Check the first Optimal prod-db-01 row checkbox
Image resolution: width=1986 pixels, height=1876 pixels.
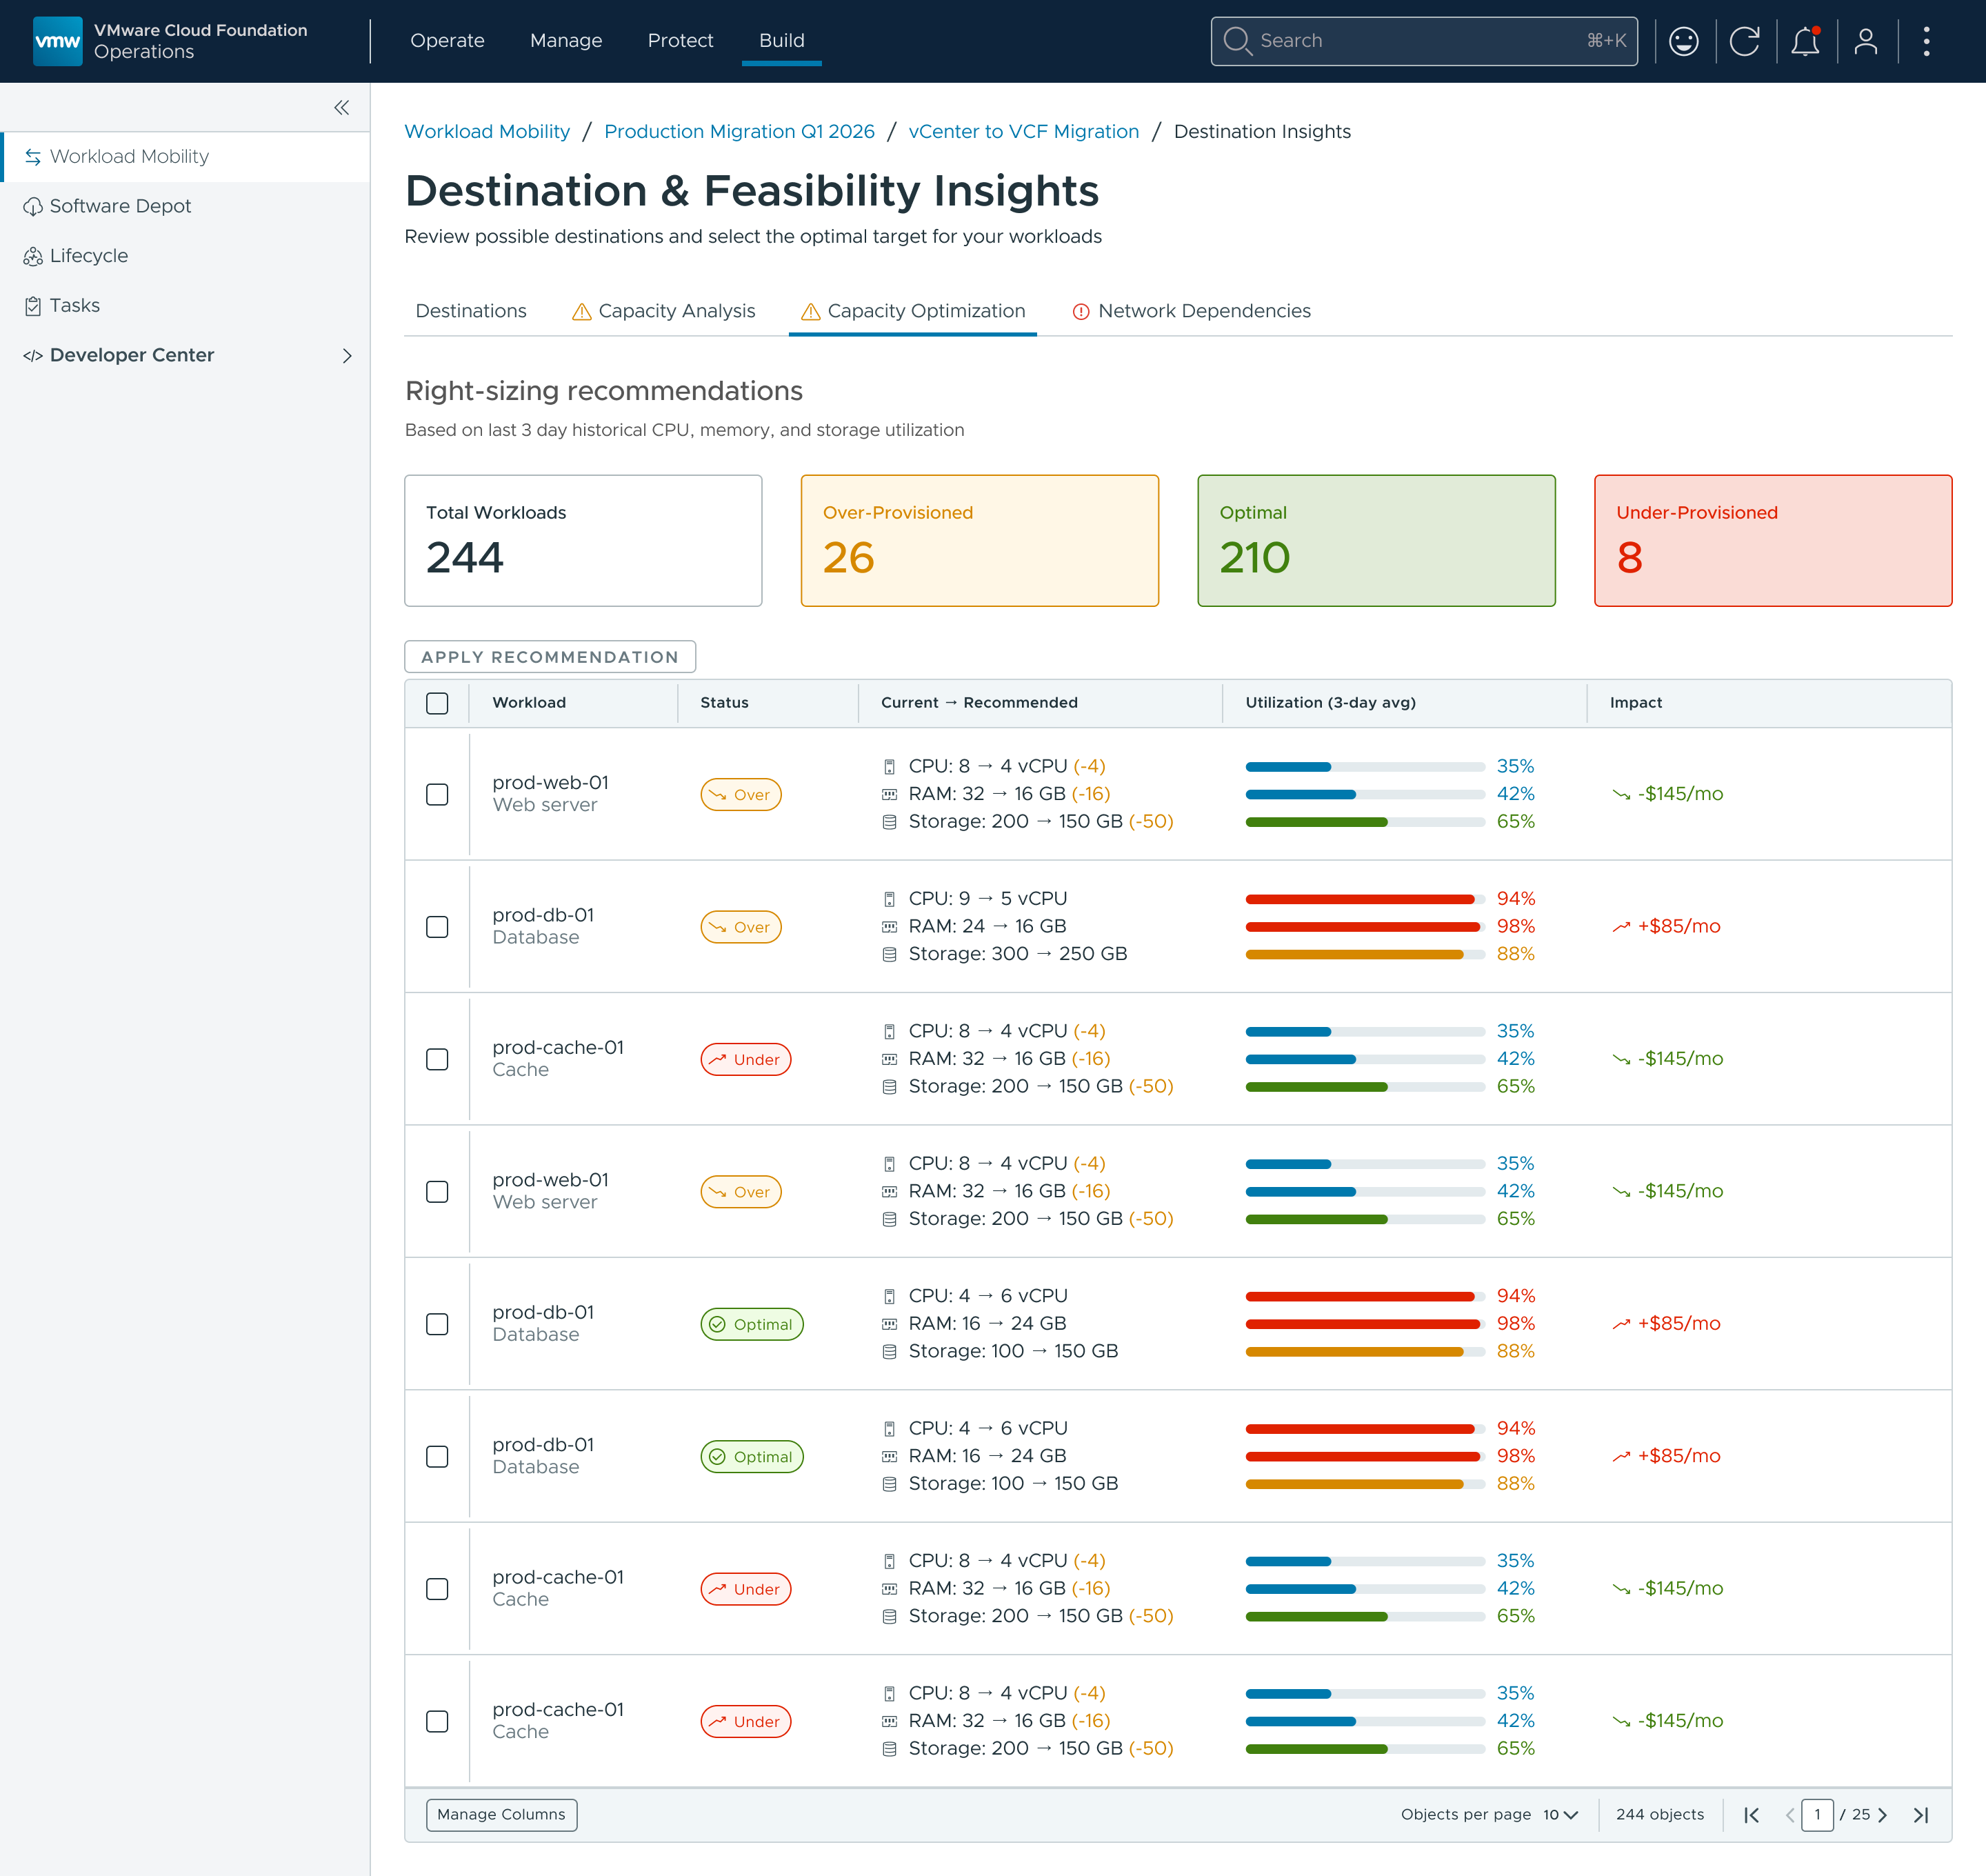[437, 1324]
